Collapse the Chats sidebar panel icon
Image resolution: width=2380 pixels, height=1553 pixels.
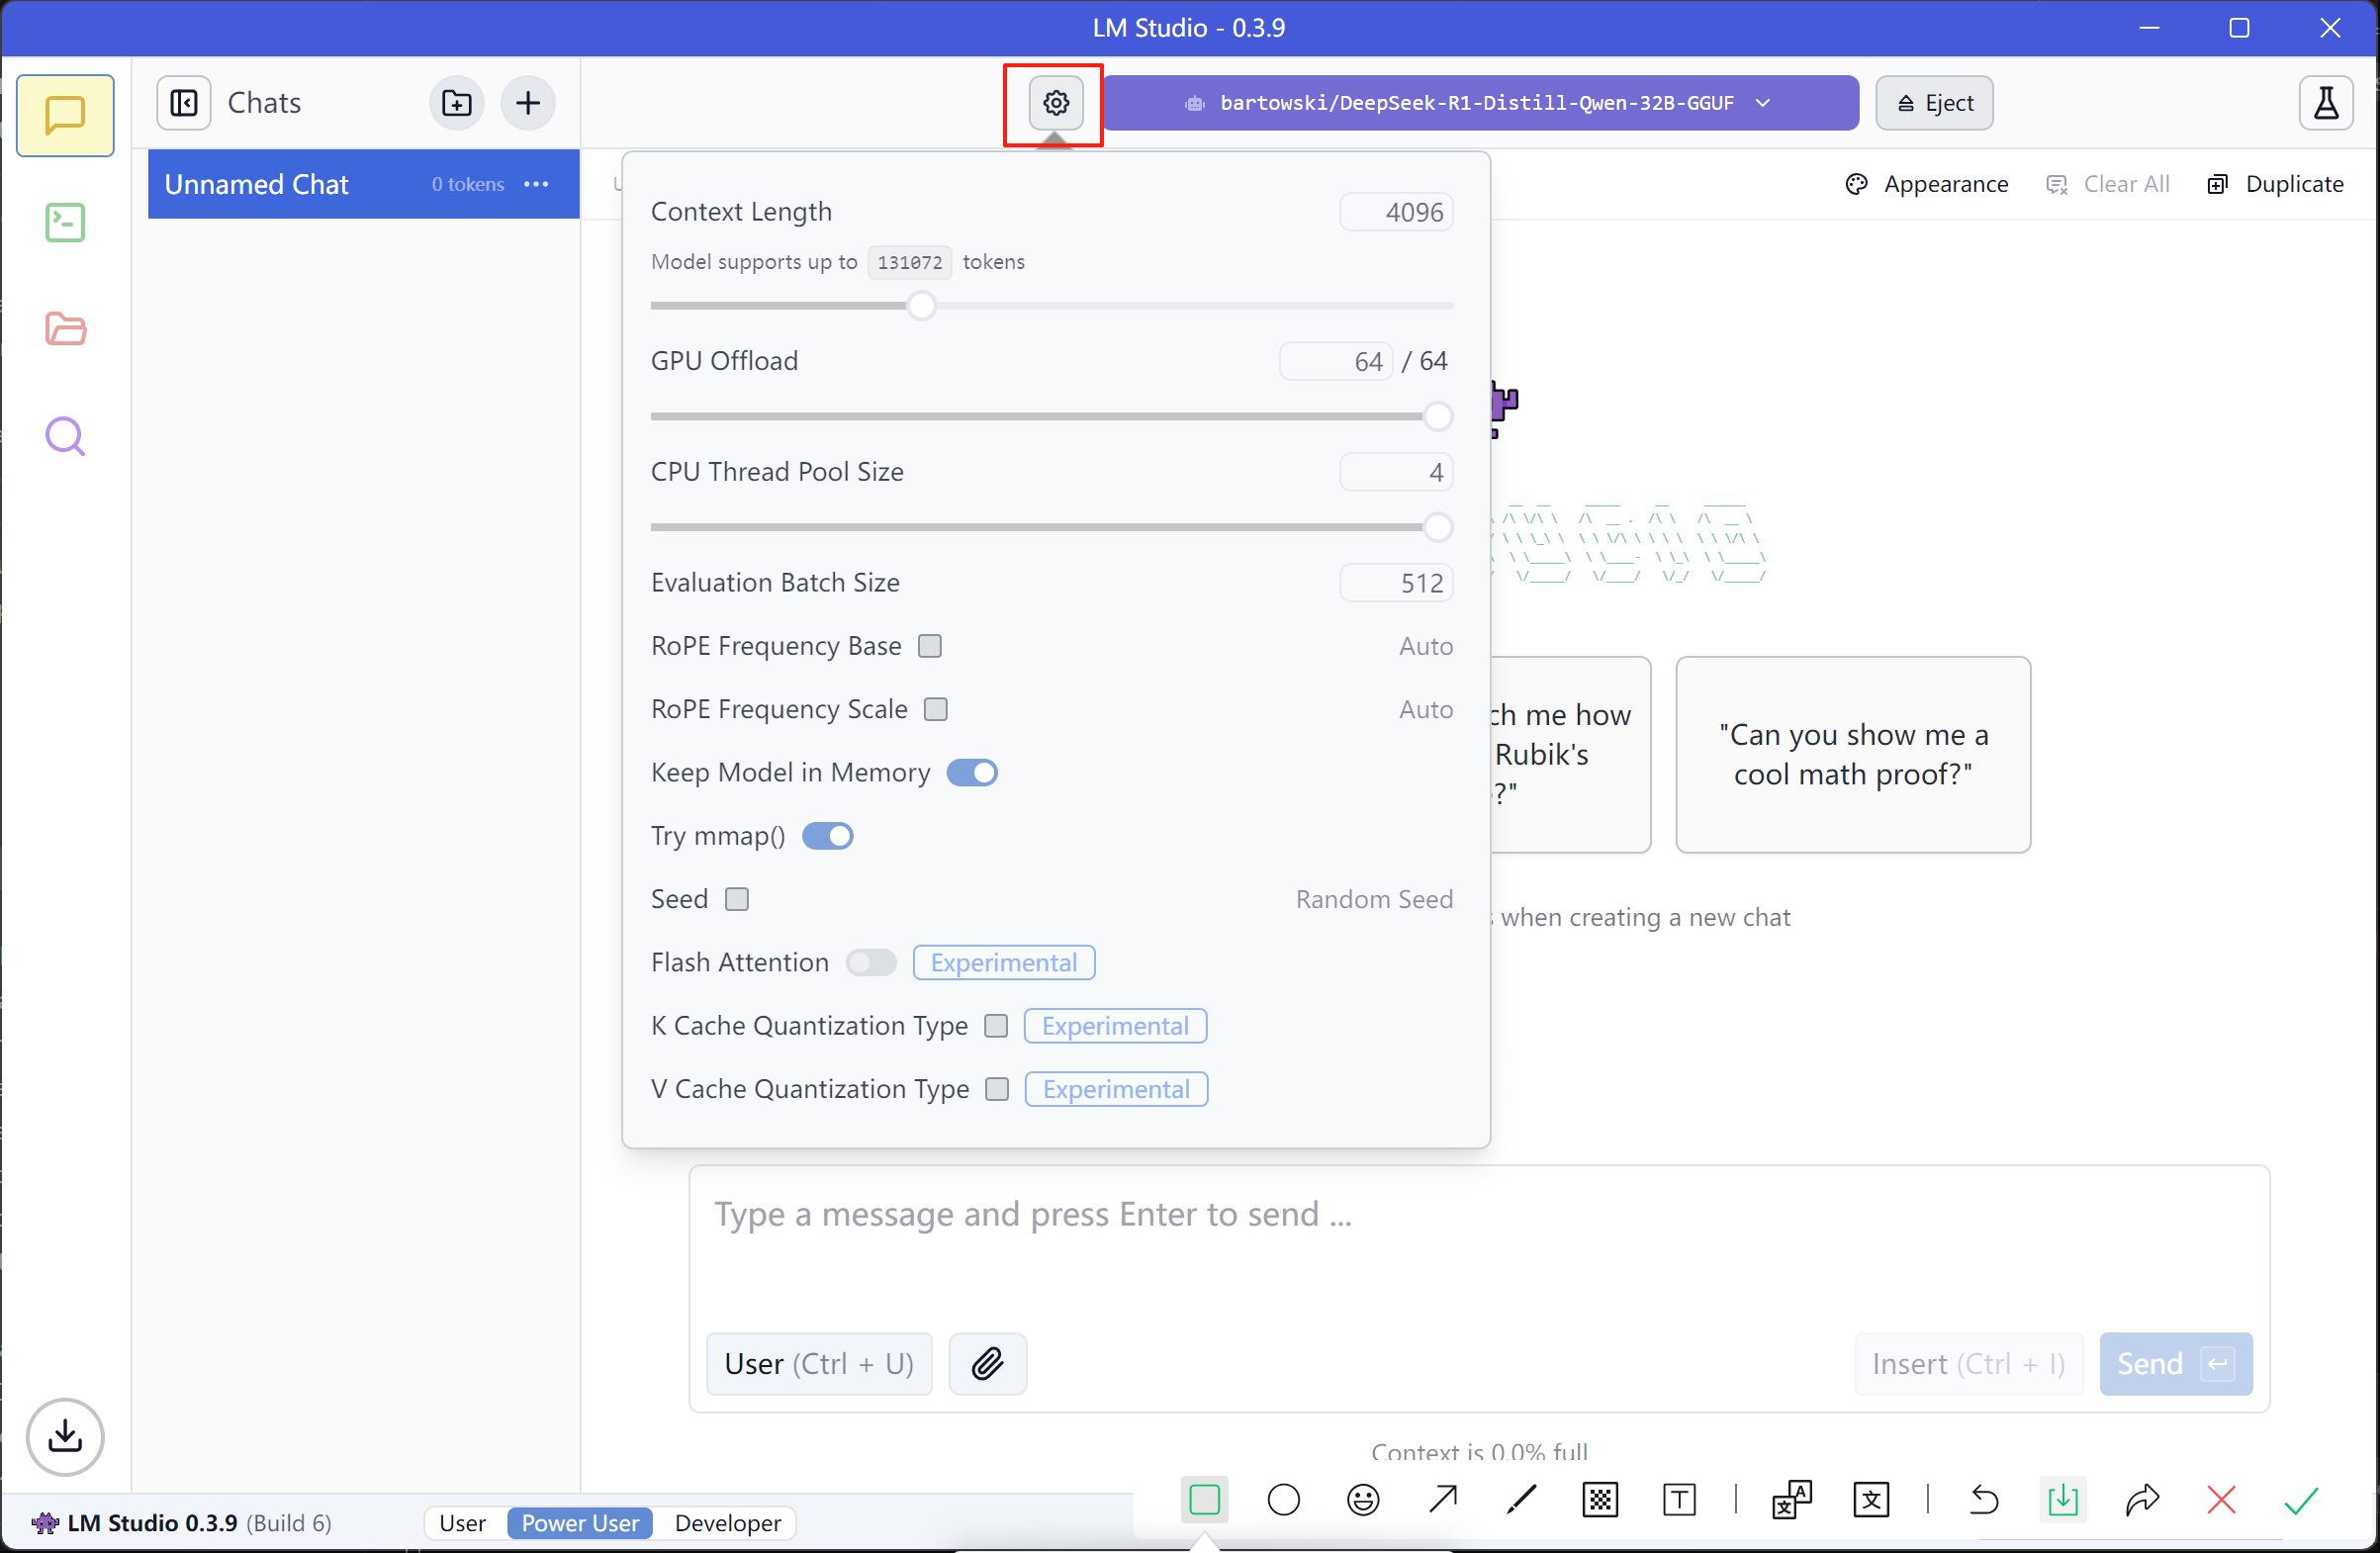point(184,103)
